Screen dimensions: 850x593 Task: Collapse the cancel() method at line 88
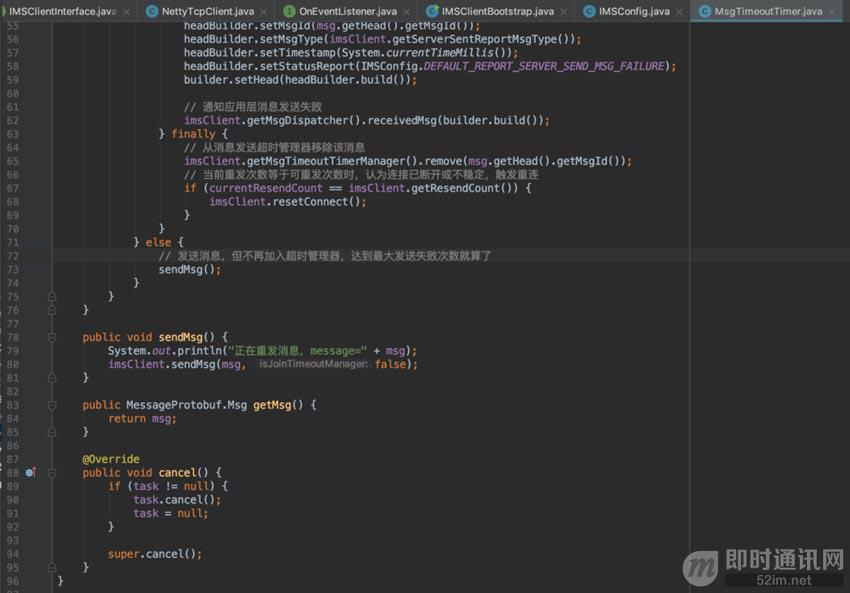point(52,473)
